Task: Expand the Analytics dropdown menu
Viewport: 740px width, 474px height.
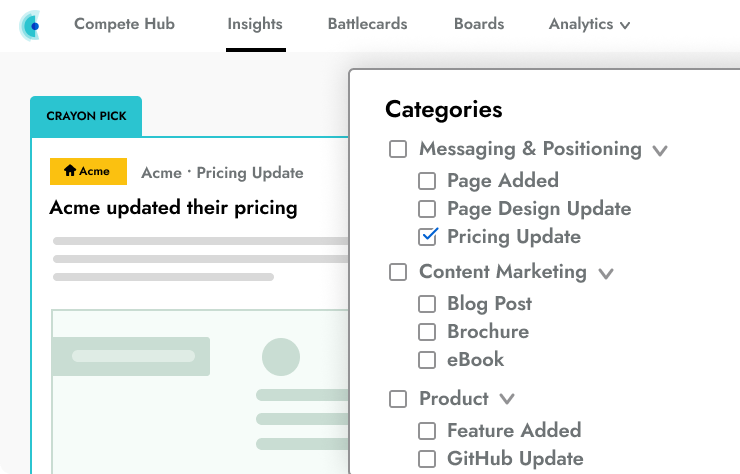Action: pos(589,24)
